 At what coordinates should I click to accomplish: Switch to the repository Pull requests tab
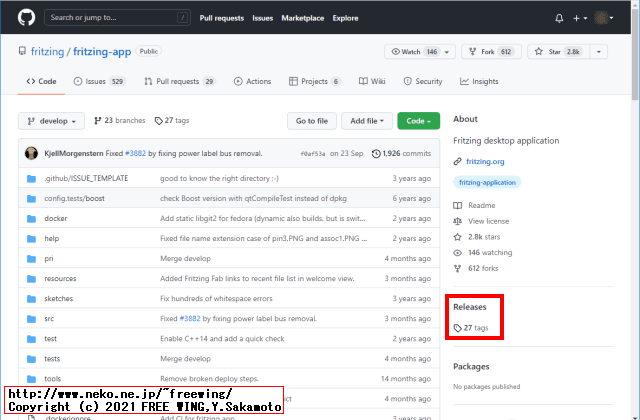tap(180, 81)
